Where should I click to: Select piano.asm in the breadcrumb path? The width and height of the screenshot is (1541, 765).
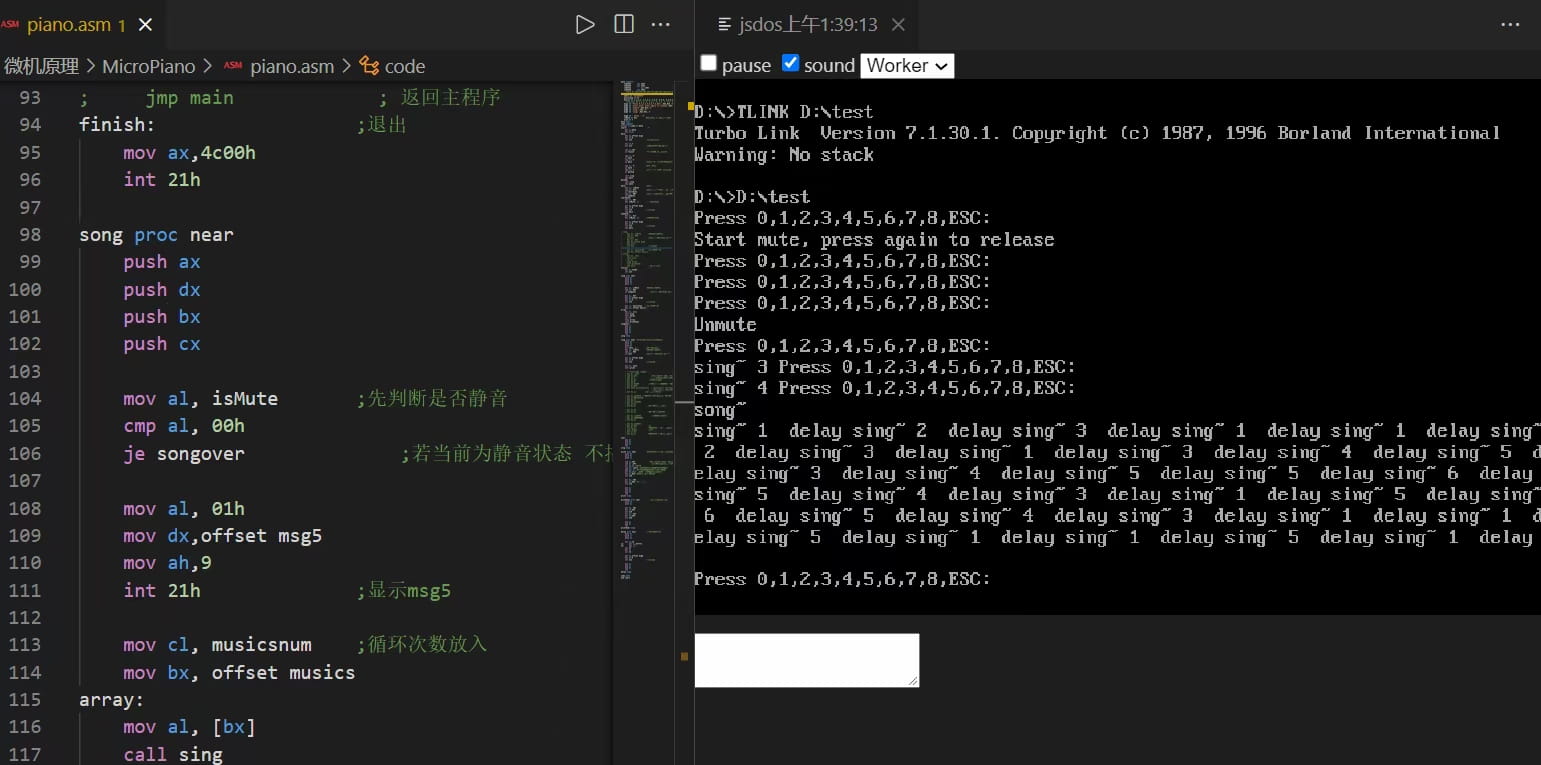291,66
